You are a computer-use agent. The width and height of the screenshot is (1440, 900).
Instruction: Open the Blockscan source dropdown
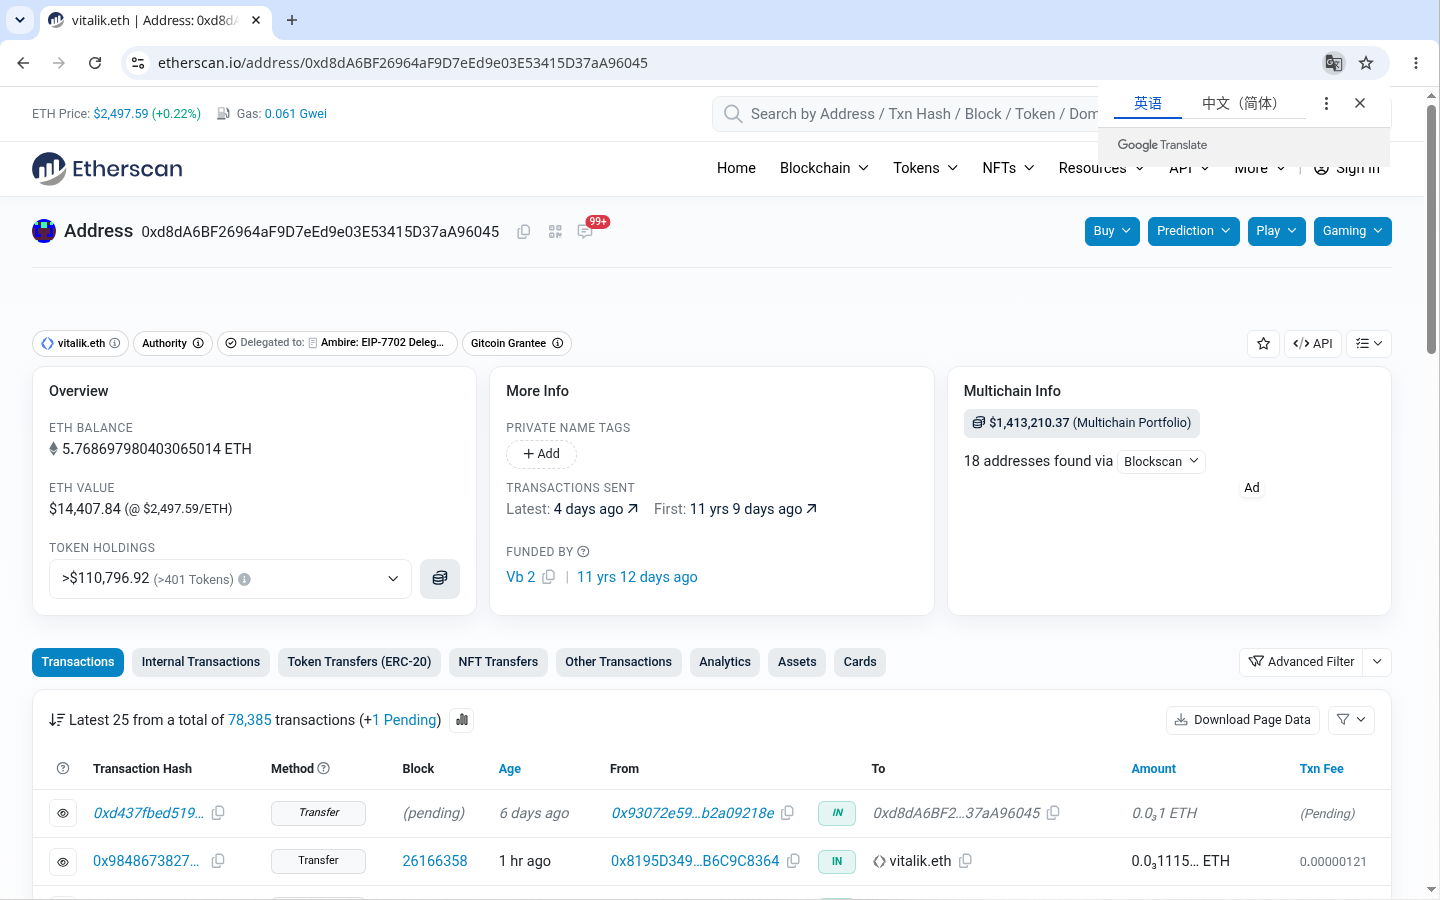[1161, 462]
